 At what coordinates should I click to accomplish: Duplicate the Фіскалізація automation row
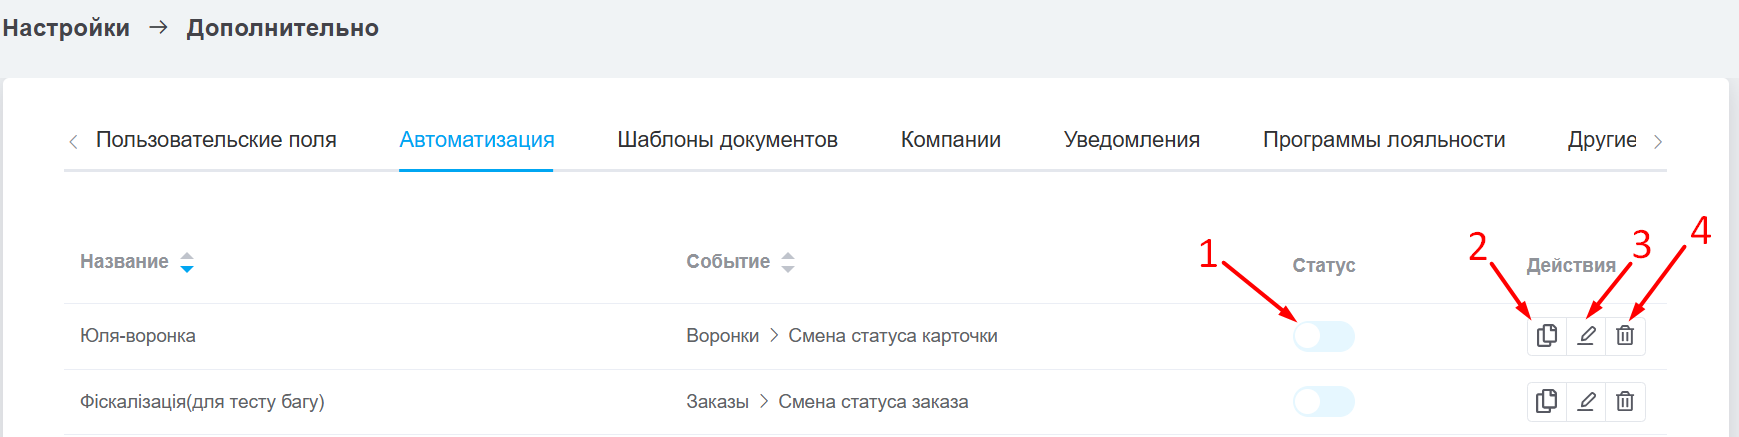[1546, 402]
